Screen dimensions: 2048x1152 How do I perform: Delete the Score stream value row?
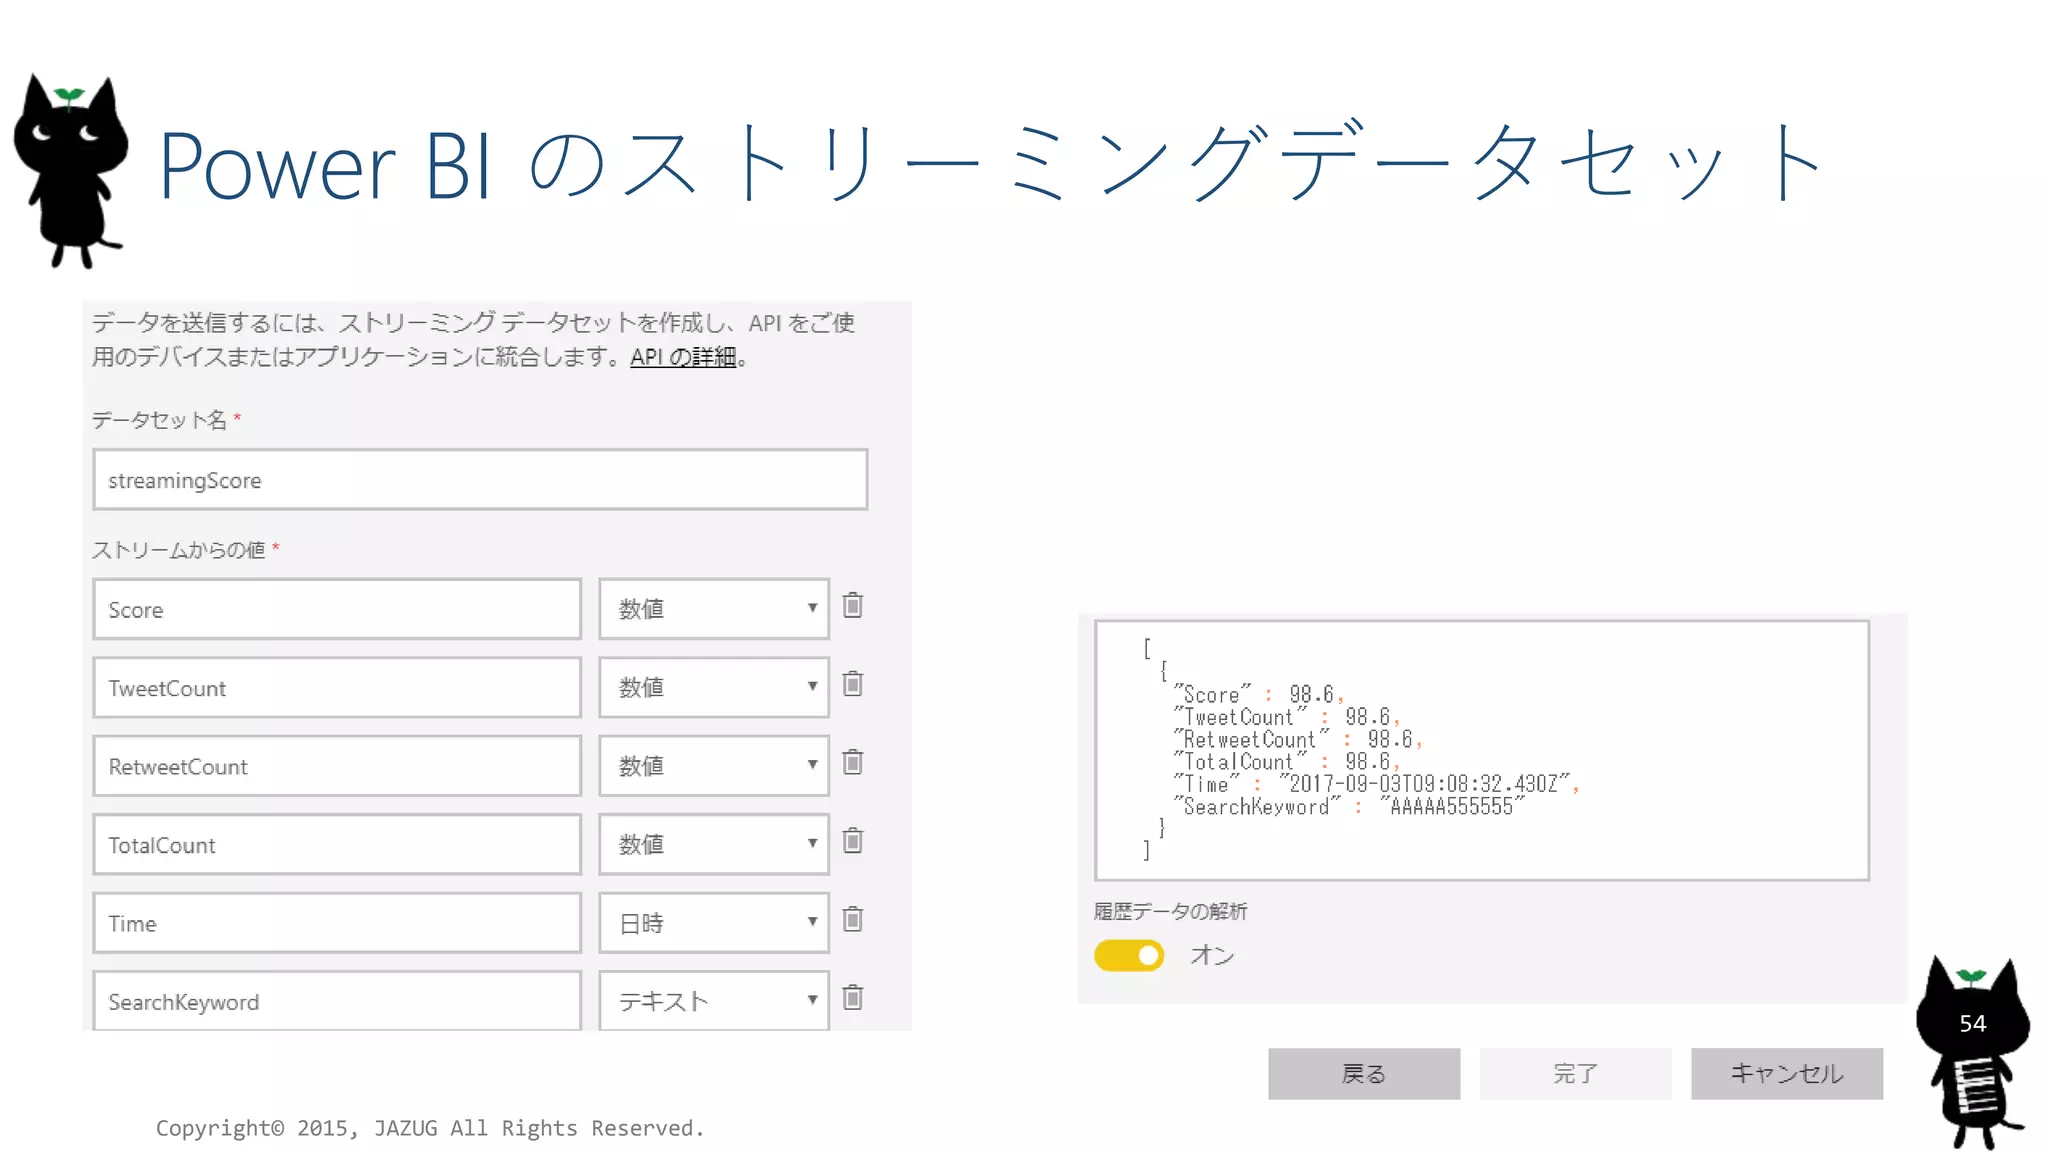click(852, 605)
